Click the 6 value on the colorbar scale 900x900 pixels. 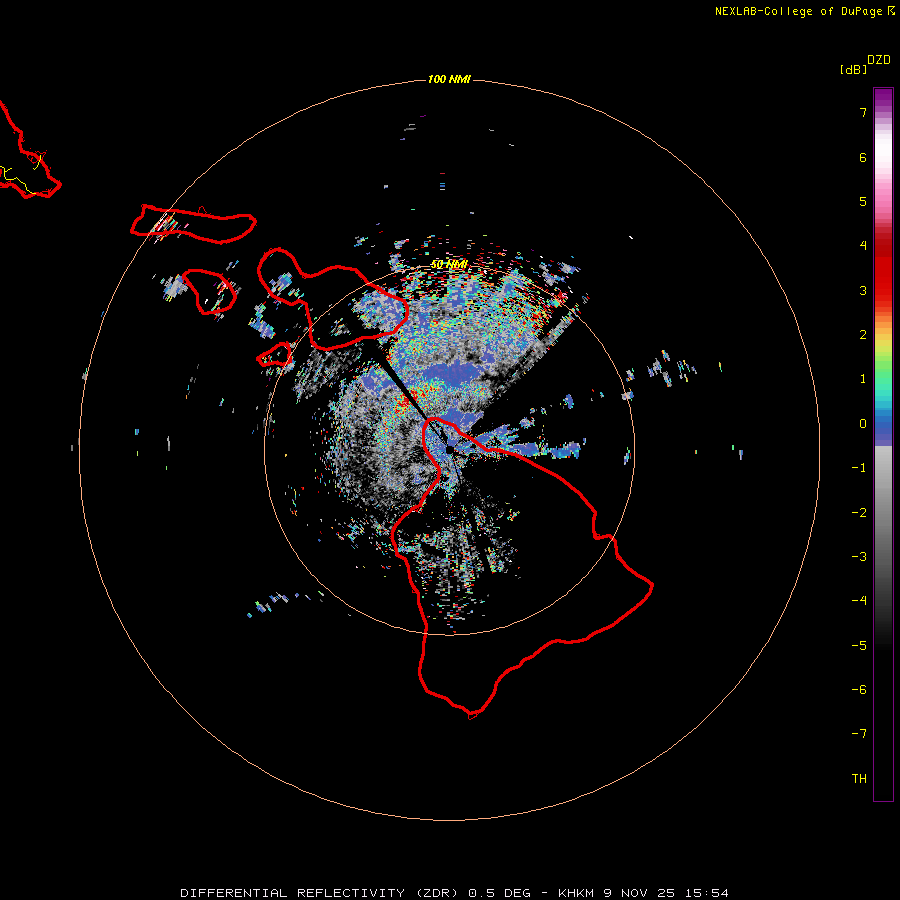[863, 157]
